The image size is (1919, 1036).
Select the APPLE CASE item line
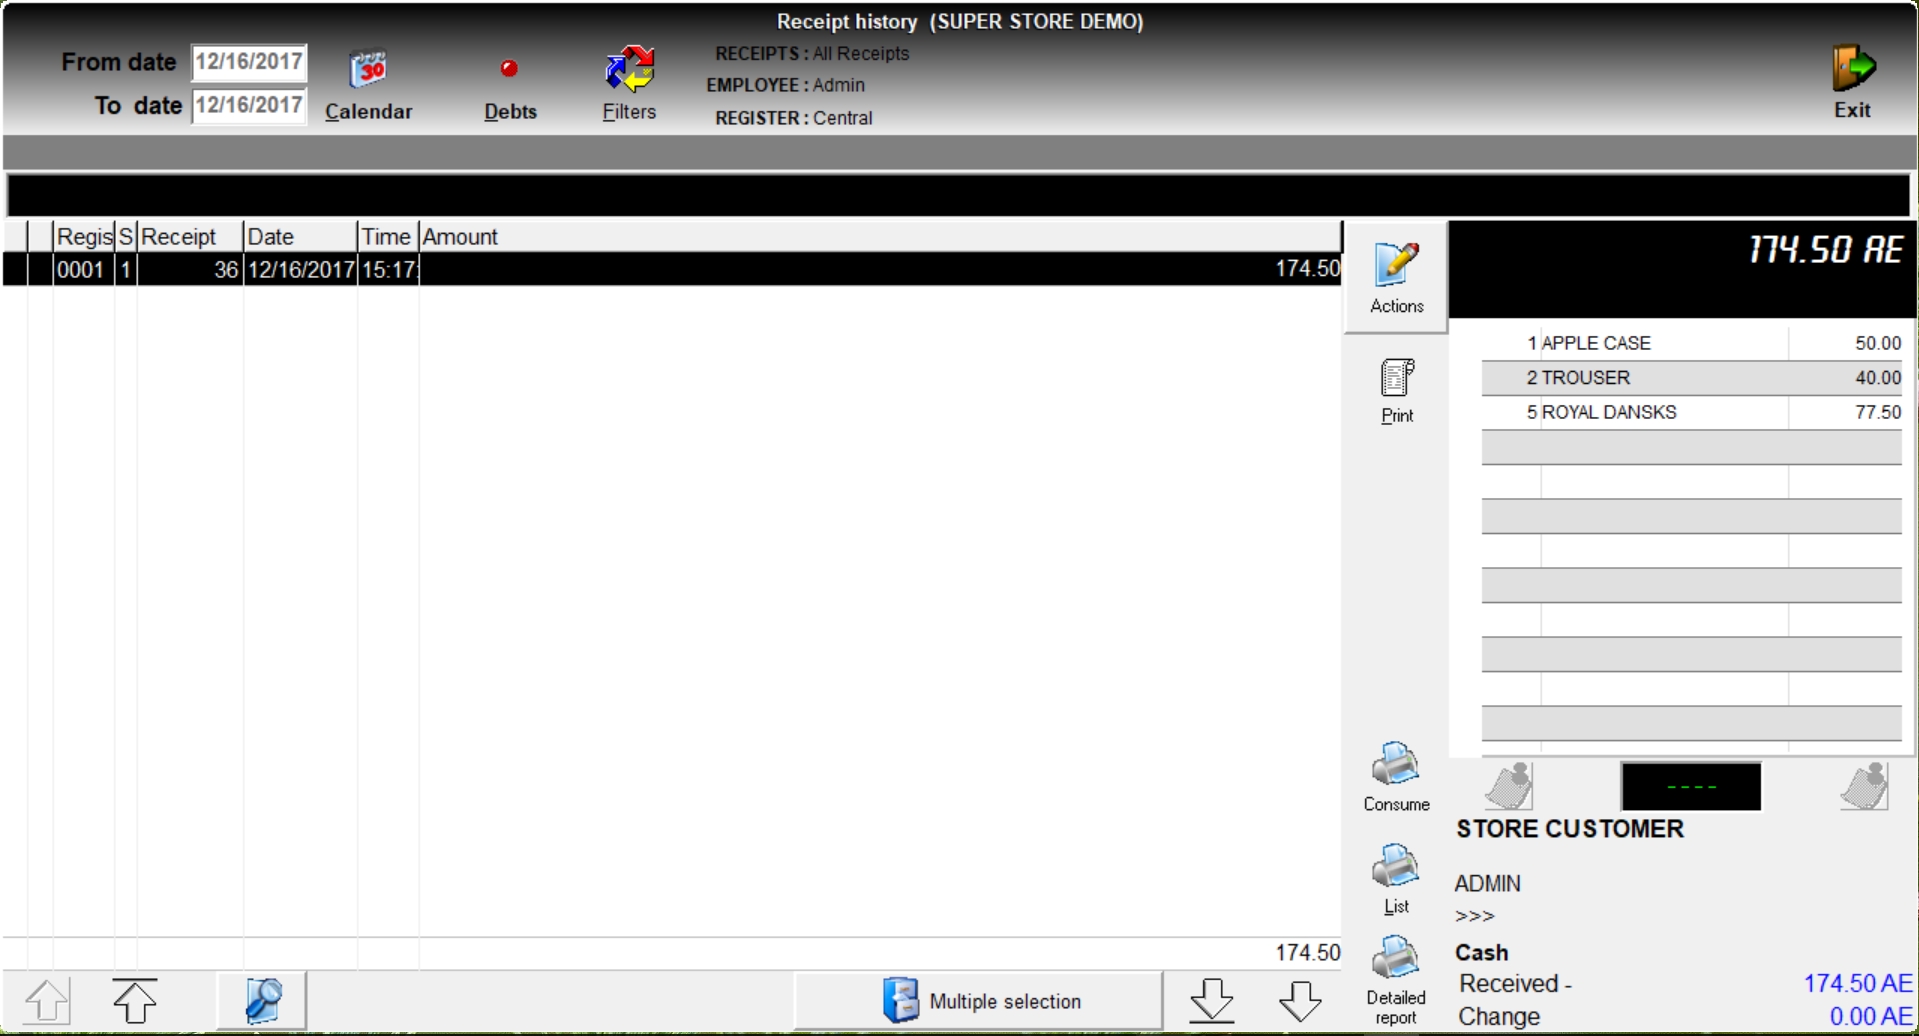(x=1690, y=343)
